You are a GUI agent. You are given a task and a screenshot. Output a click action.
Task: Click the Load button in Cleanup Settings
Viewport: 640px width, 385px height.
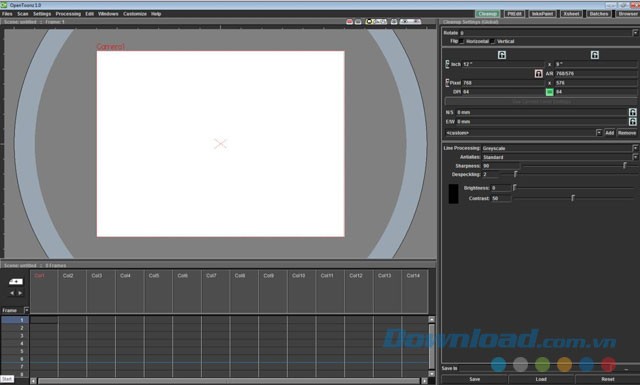pyautogui.click(x=541, y=379)
